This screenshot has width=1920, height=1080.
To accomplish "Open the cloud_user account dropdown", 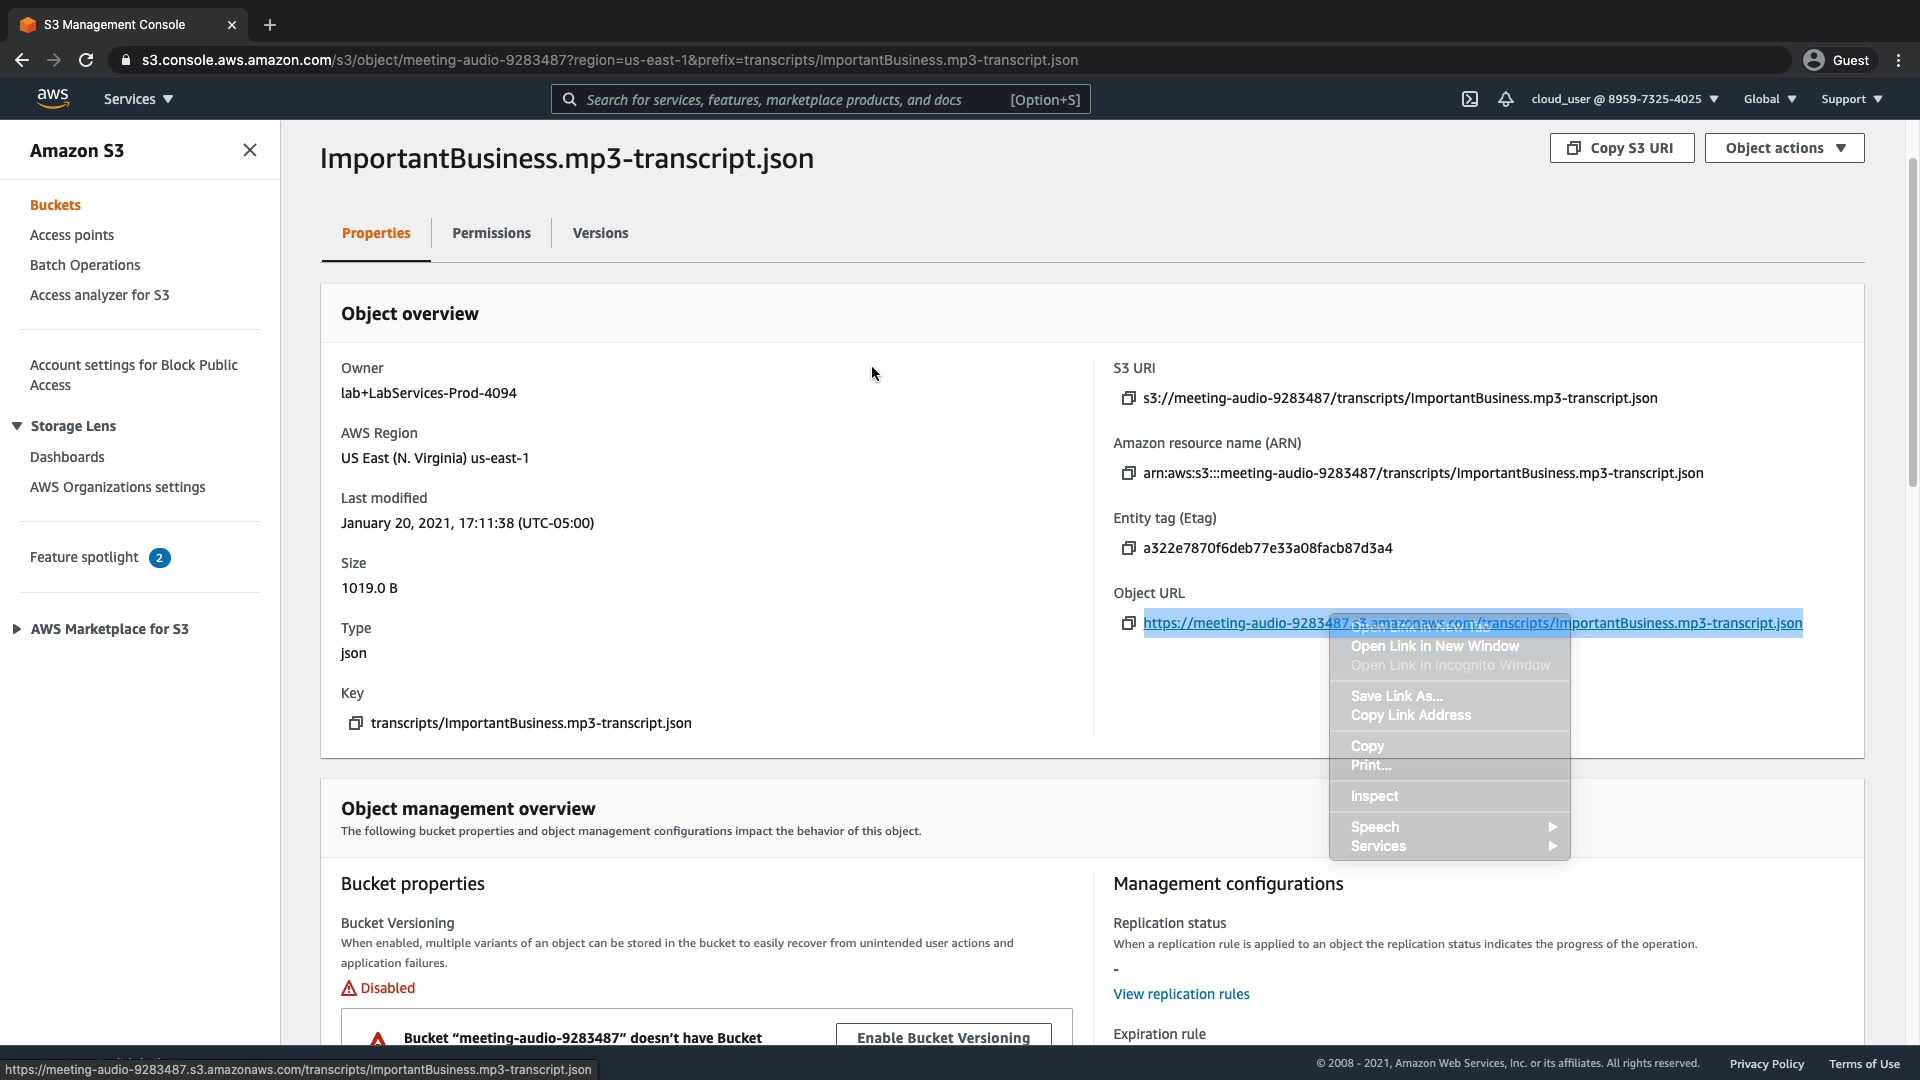I will coord(1624,99).
